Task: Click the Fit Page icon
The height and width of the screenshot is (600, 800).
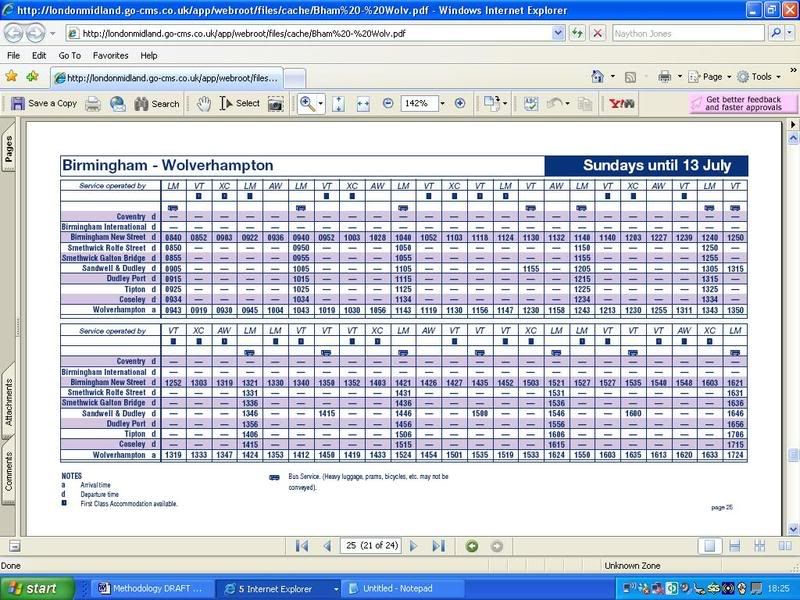Action: (338, 104)
